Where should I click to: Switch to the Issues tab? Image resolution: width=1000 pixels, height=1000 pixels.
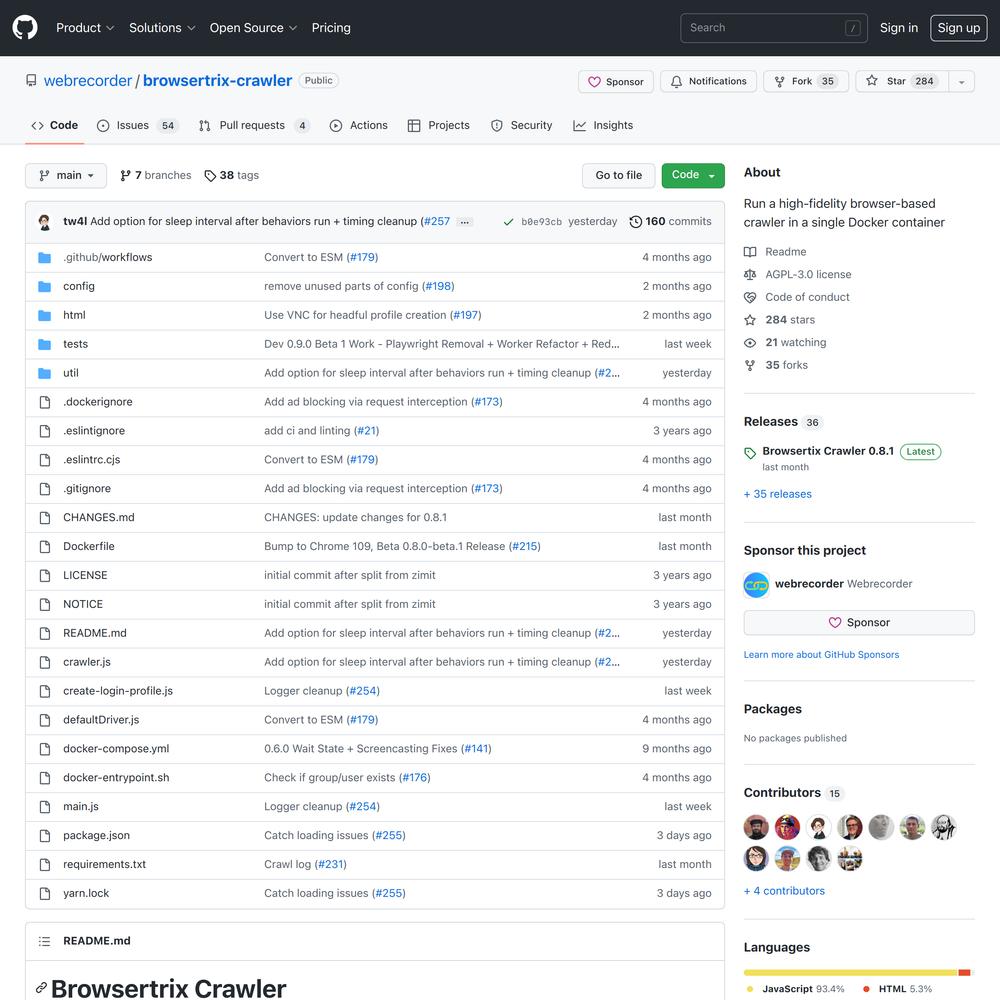138,126
